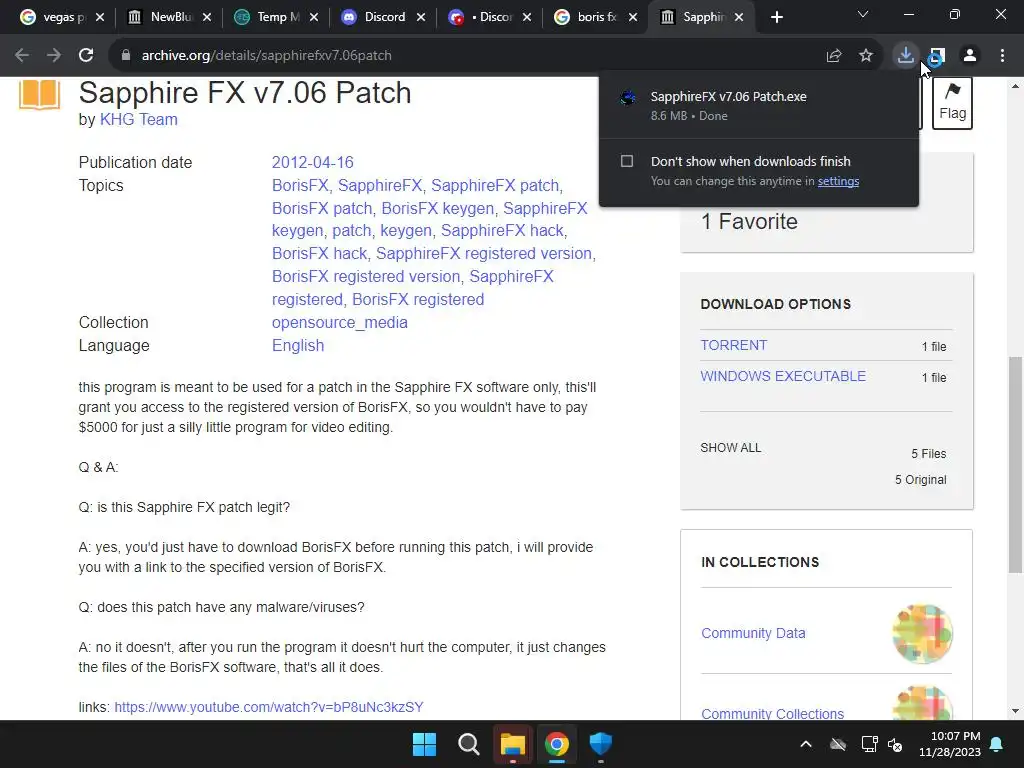
Task: Switch to the first Discord tab
Action: point(376,17)
